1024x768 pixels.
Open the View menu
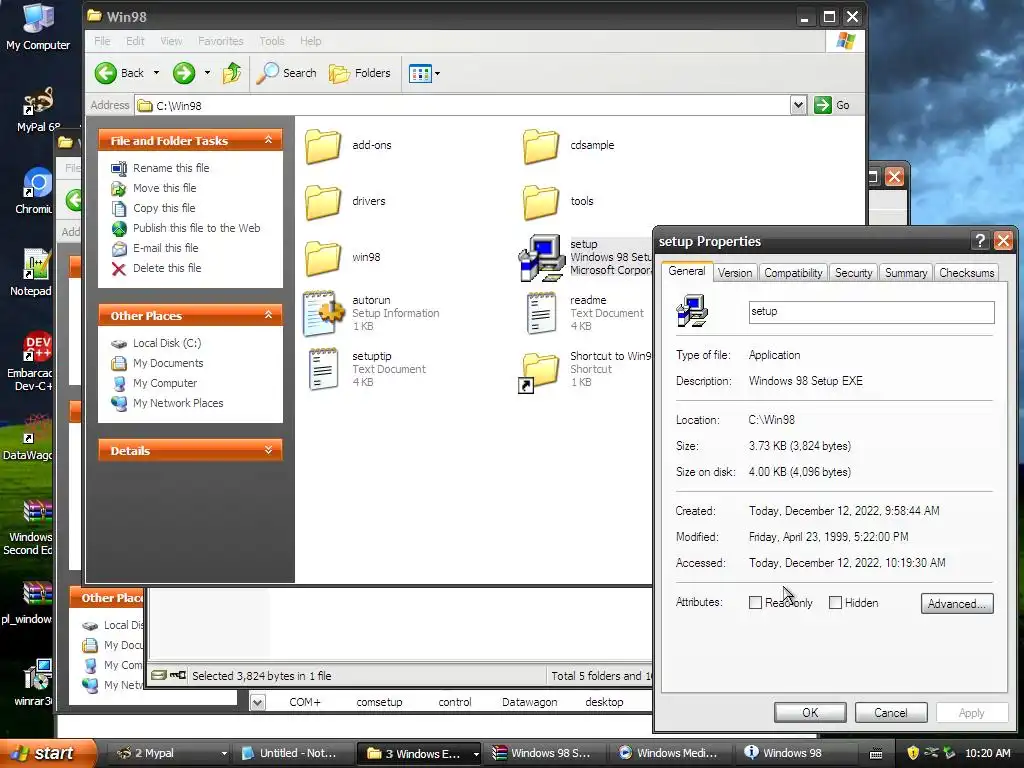pos(171,40)
